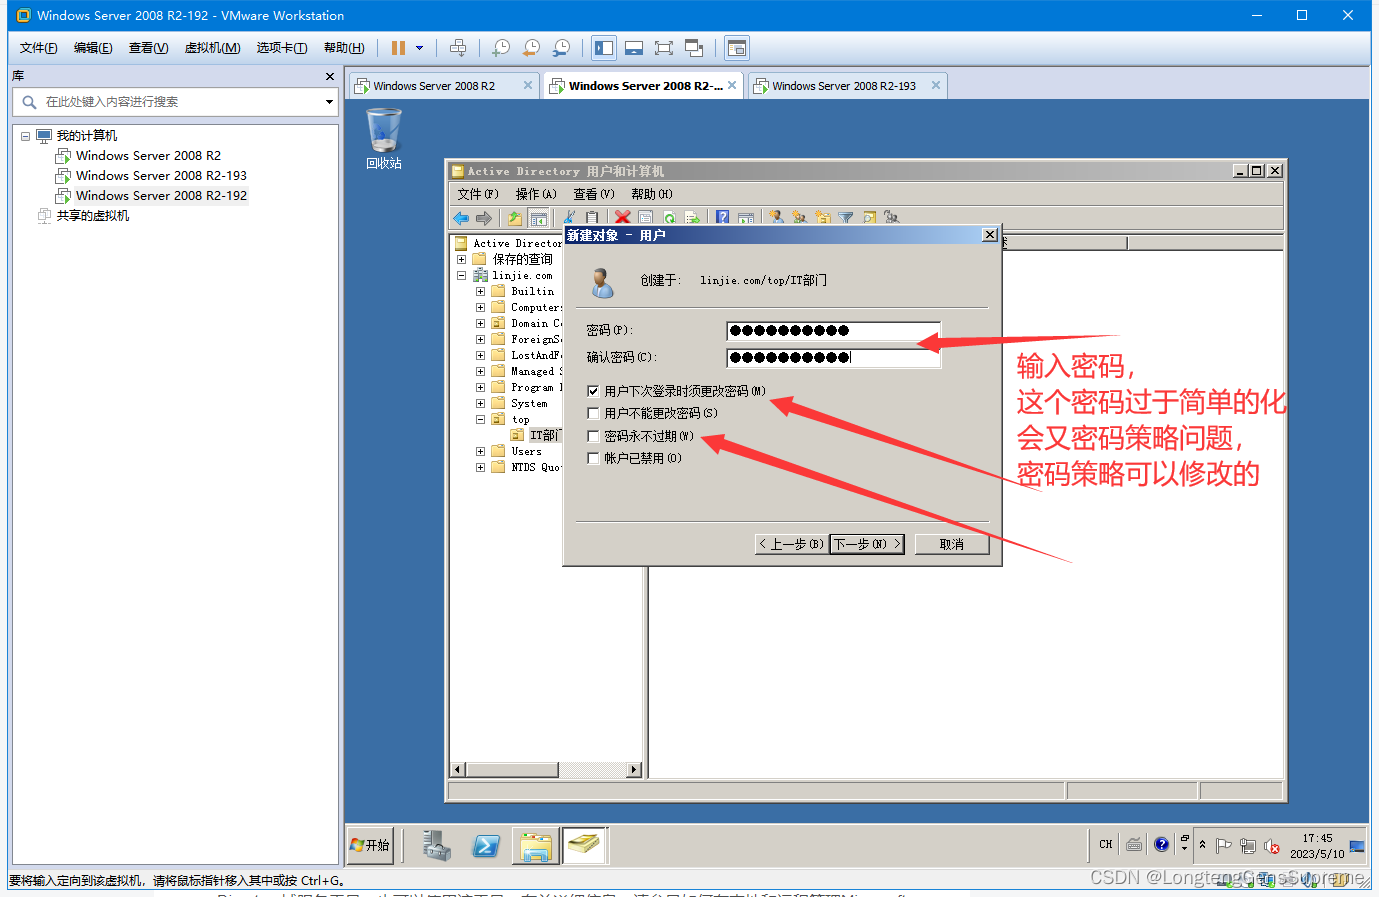1379x897 pixels.
Task: Click the 上一步(B) button
Action: coord(790,544)
